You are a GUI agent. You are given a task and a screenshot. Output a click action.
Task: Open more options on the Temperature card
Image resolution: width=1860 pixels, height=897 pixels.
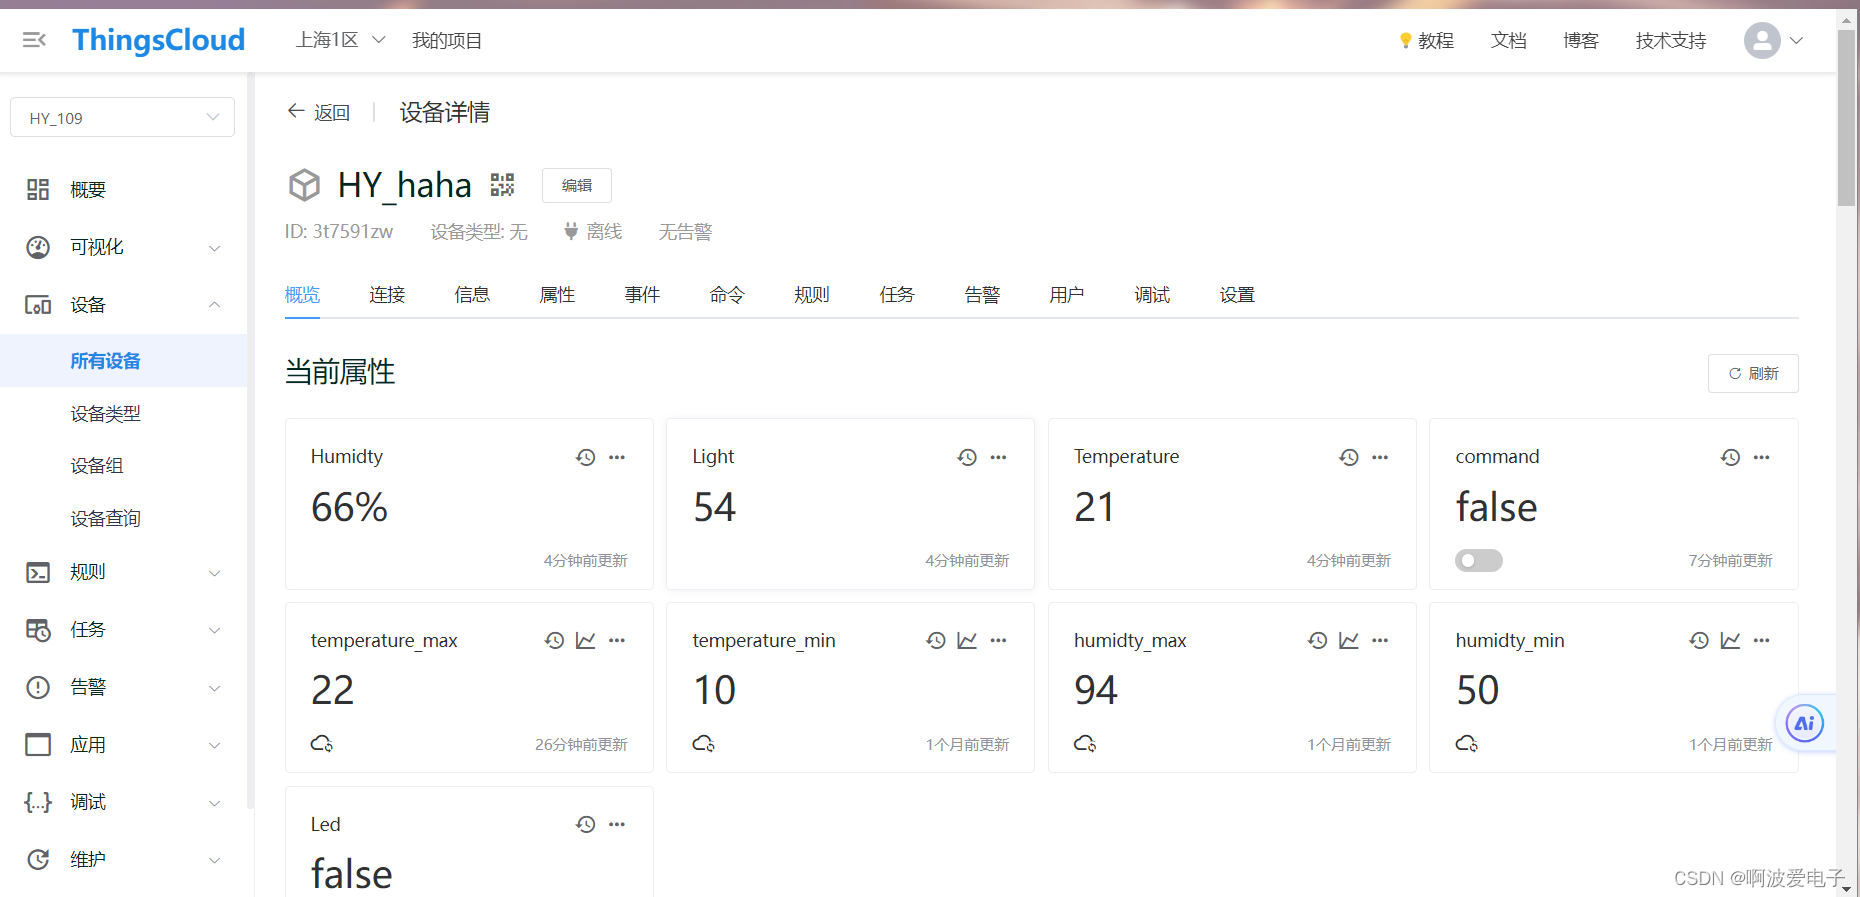[x=1380, y=457]
